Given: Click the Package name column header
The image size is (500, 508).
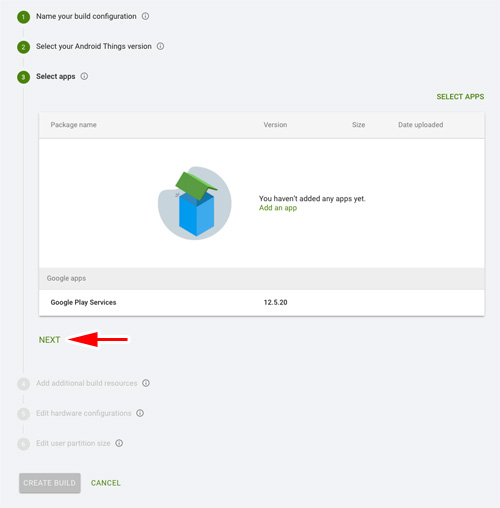Looking at the screenshot, I should 73,125.
